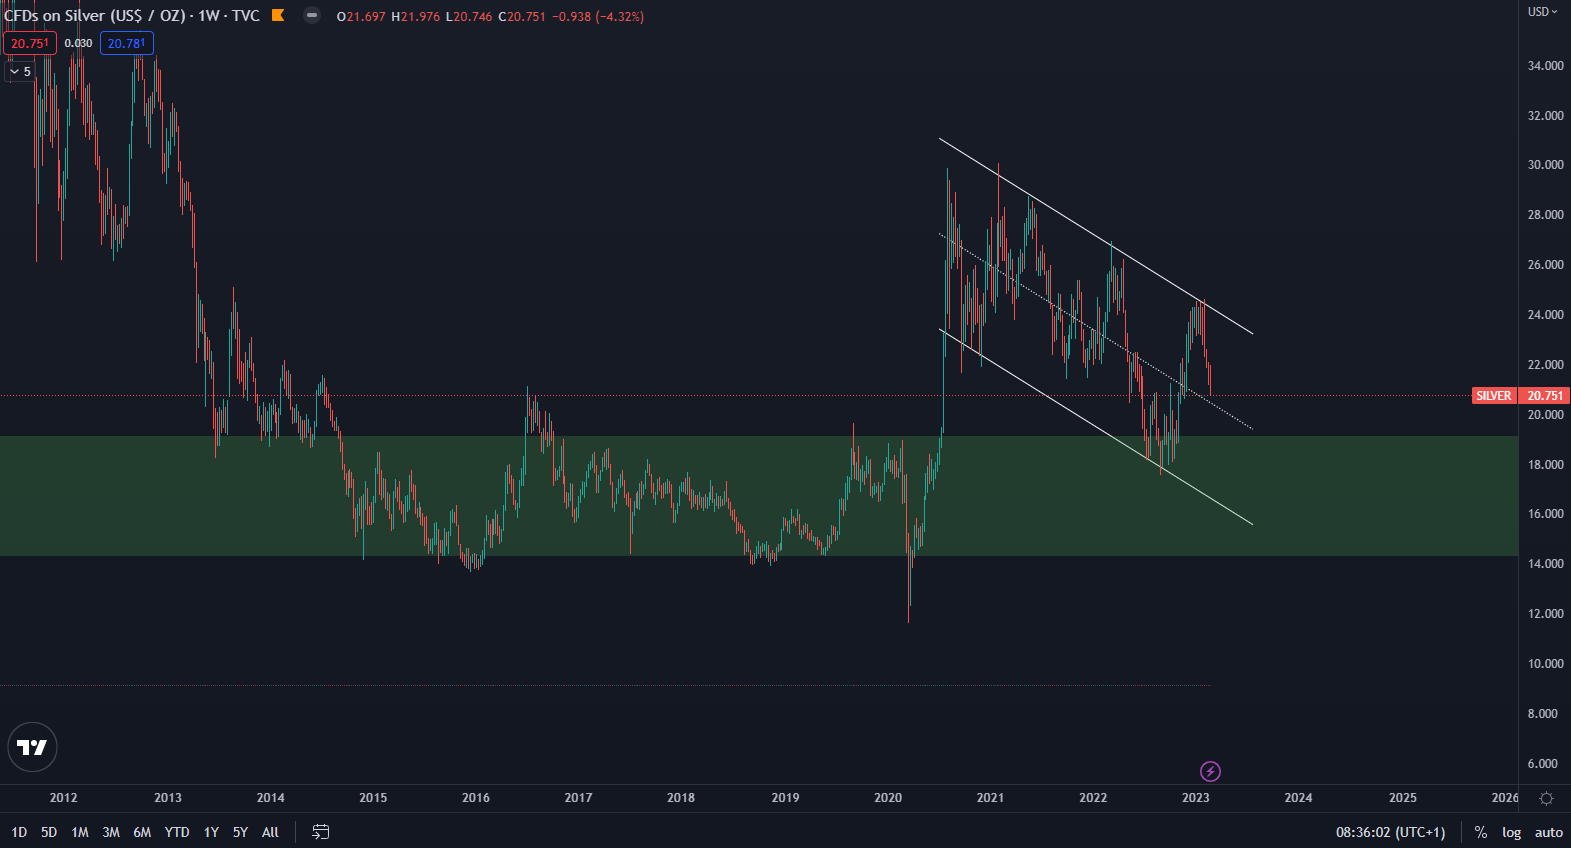Image resolution: width=1571 pixels, height=848 pixels.
Task: Expand the collapsed indicators list showing 5
Action: coord(20,72)
